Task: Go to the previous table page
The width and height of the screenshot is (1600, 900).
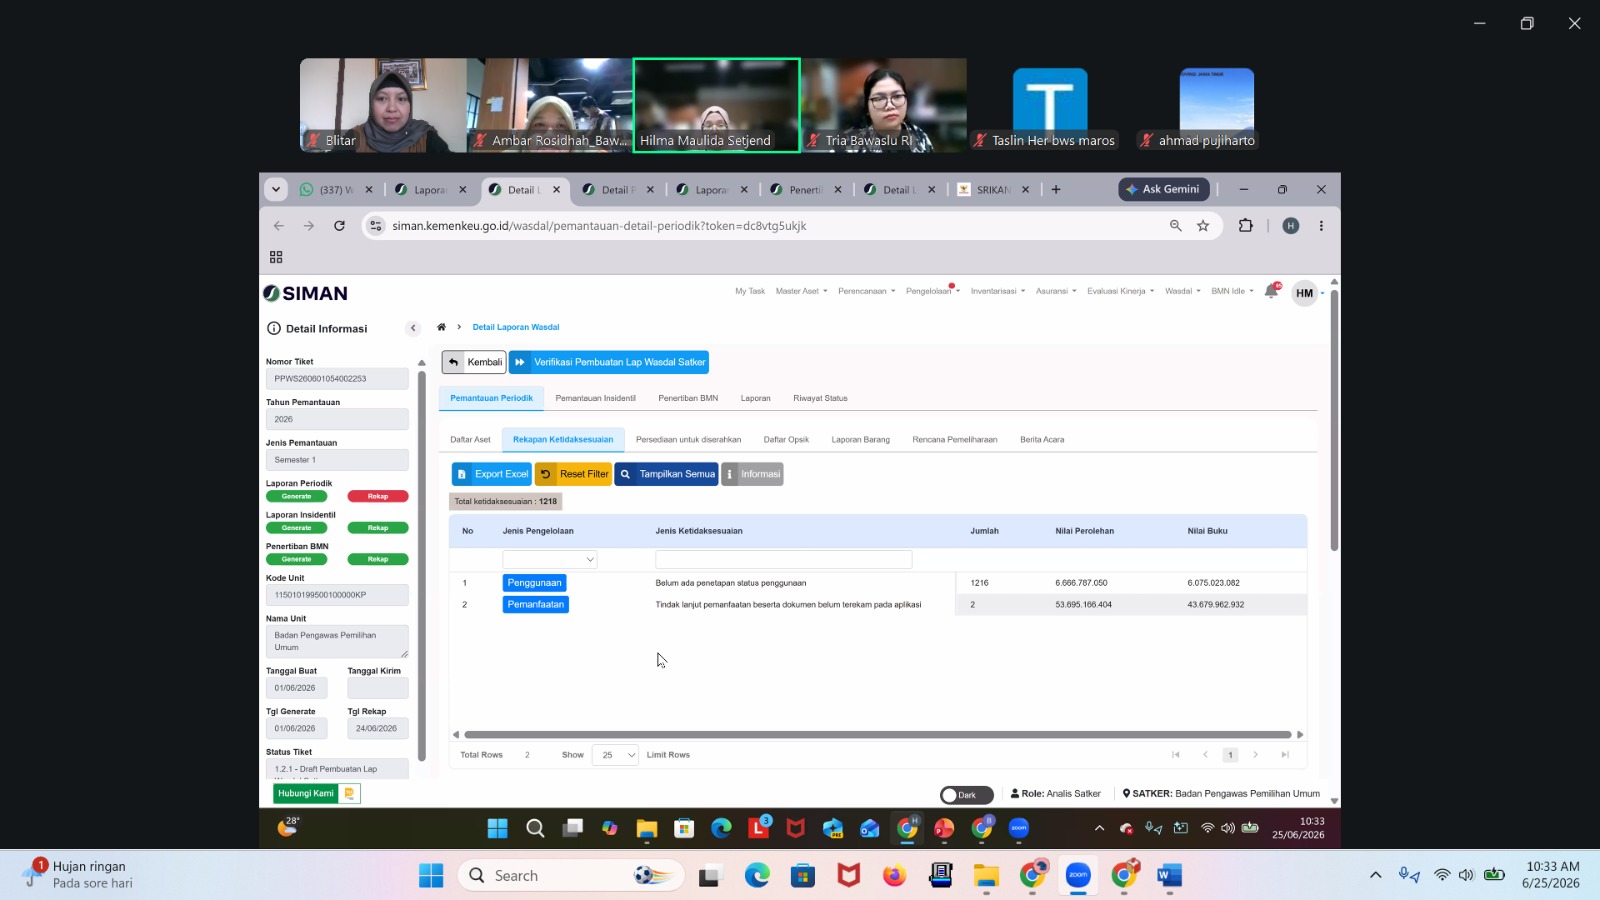Action: tap(1205, 755)
